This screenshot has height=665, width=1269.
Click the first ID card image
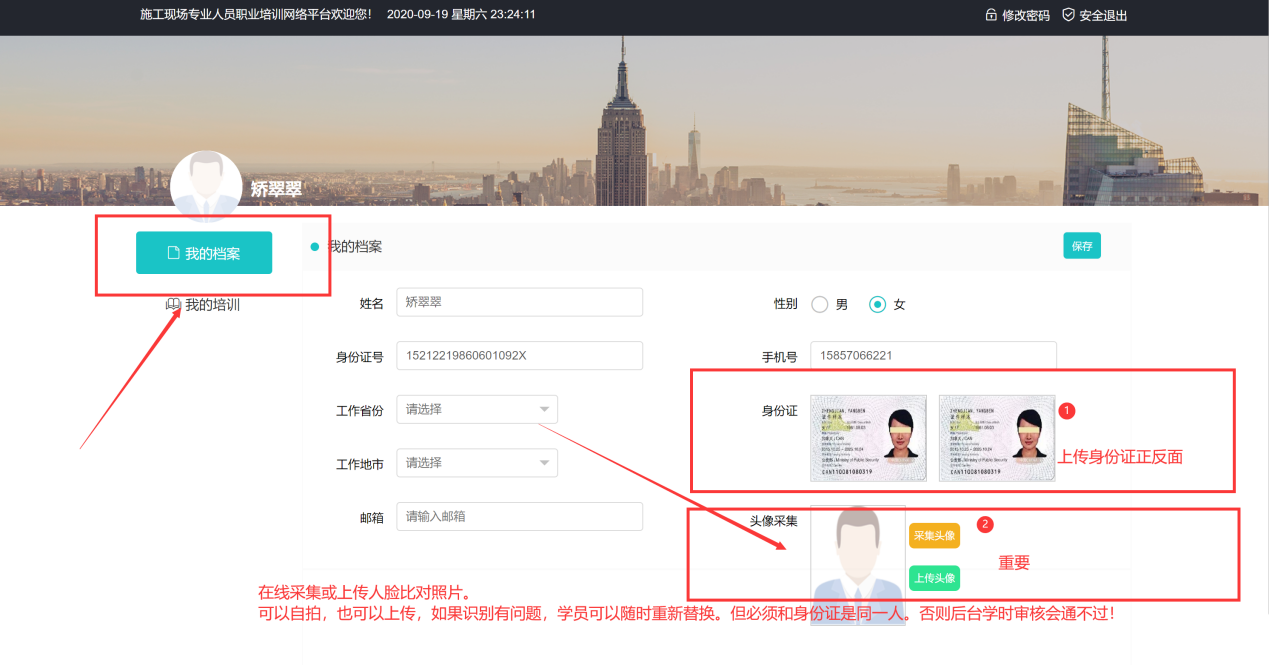(x=868, y=438)
